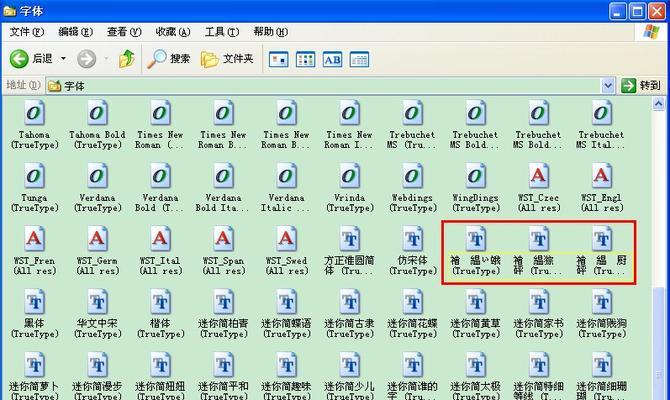The width and height of the screenshot is (670, 400).
Task: Expand the address bar dropdown arrow
Action: pos(608,86)
